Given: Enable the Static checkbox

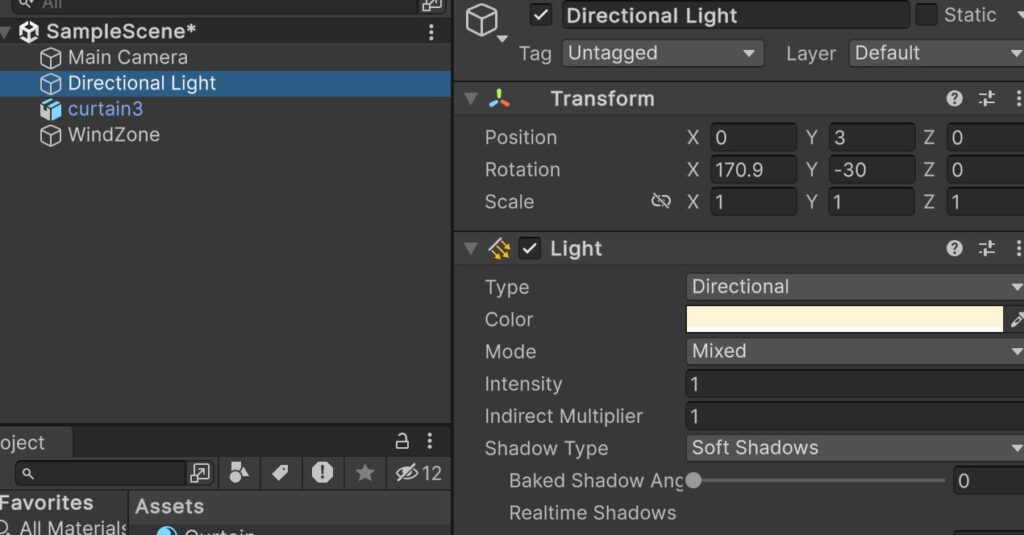Looking at the screenshot, I should tap(927, 15).
